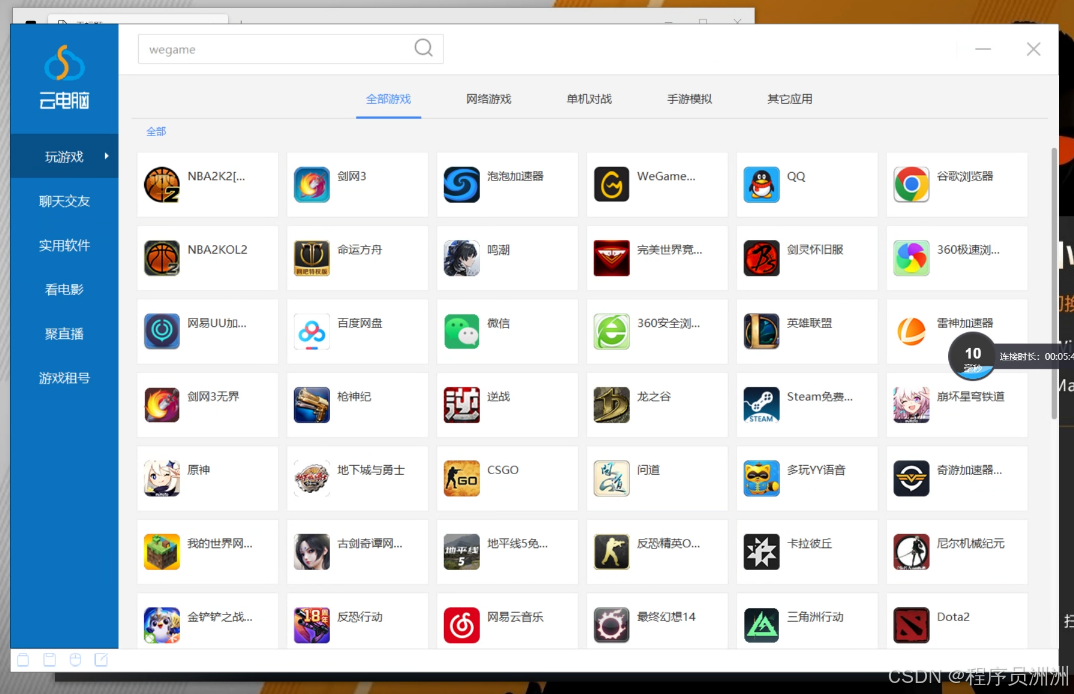The width and height of the screenshot is (1074, 694).
Task: Switch to the 网络游戏 tab
Action: 489,99
